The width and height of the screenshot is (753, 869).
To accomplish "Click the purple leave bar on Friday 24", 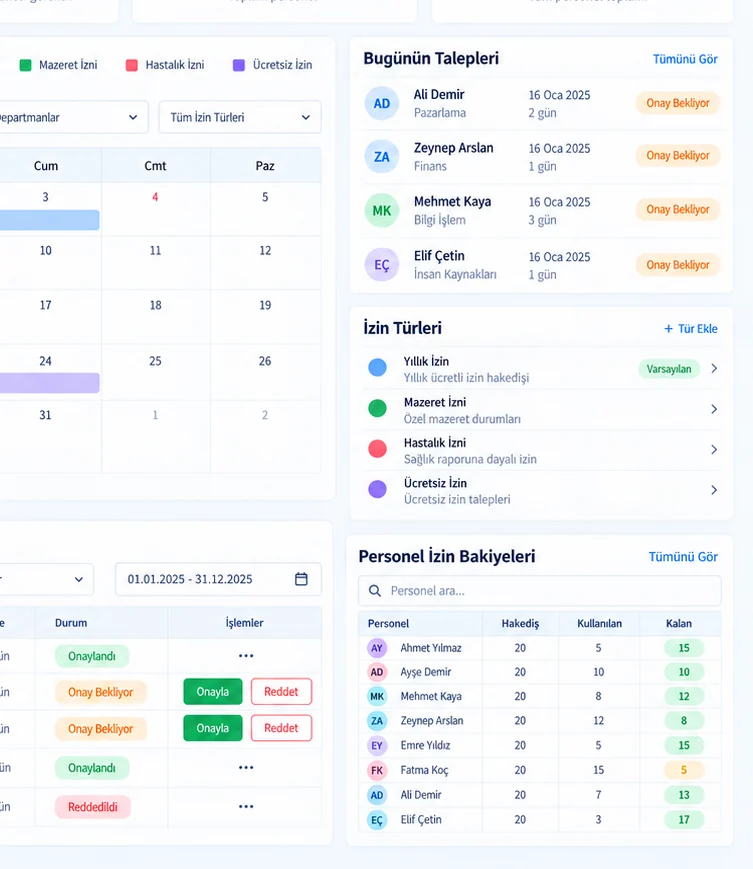I will (x=50, y=383).
